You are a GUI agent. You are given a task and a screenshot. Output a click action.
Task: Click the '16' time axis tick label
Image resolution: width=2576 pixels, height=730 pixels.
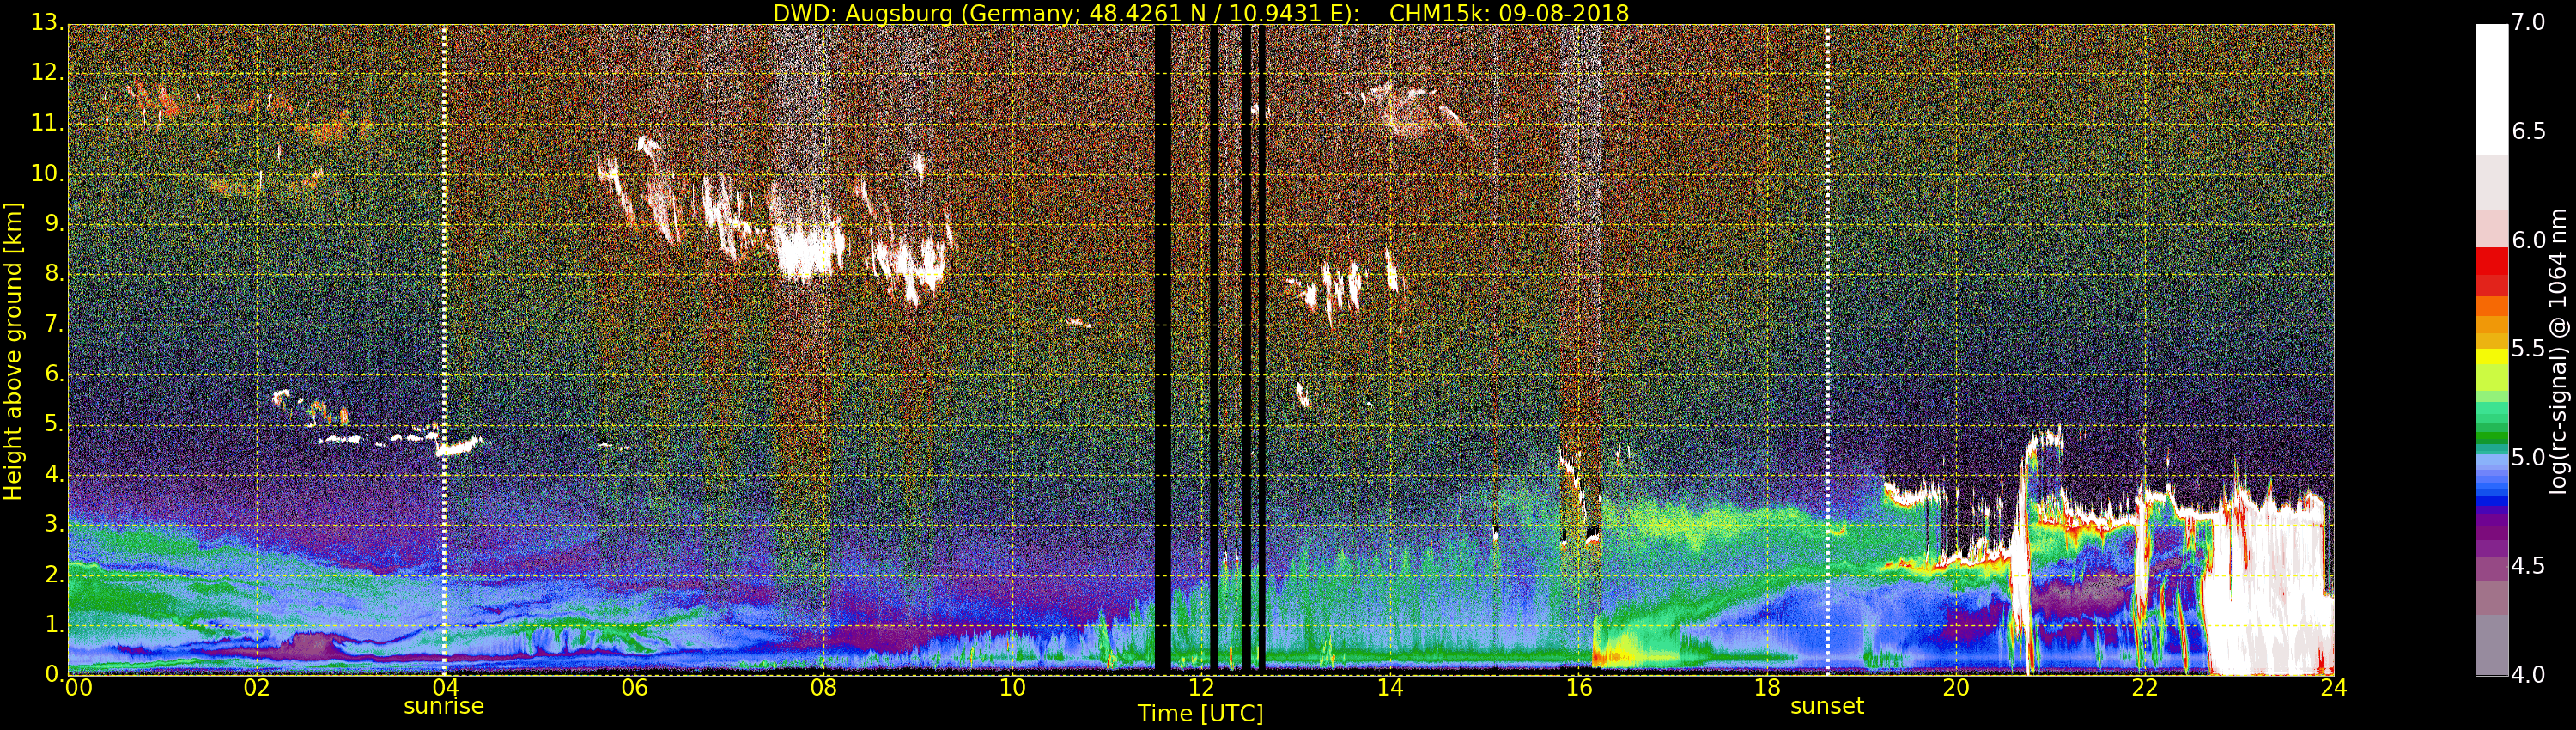1579,688
